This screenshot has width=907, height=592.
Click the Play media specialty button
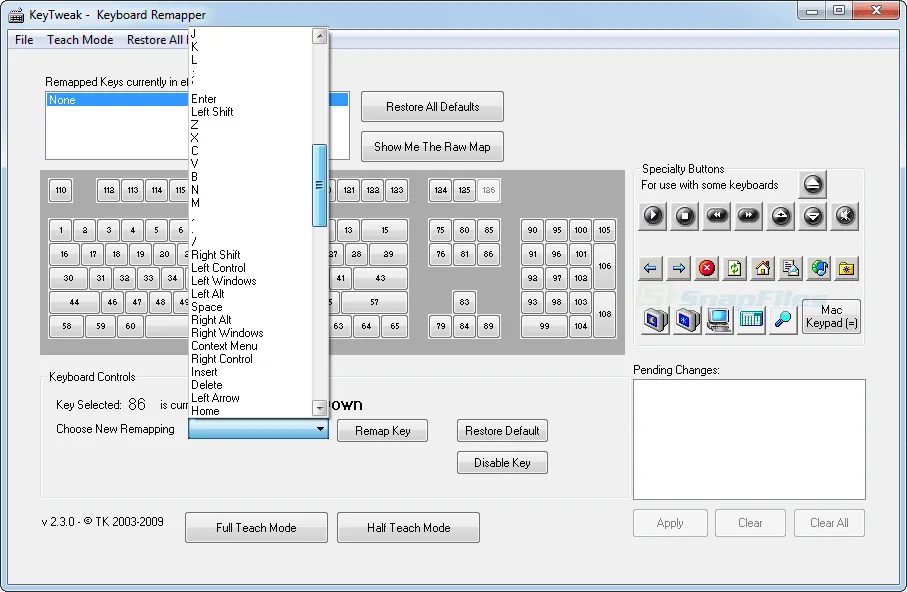(652, 216)
